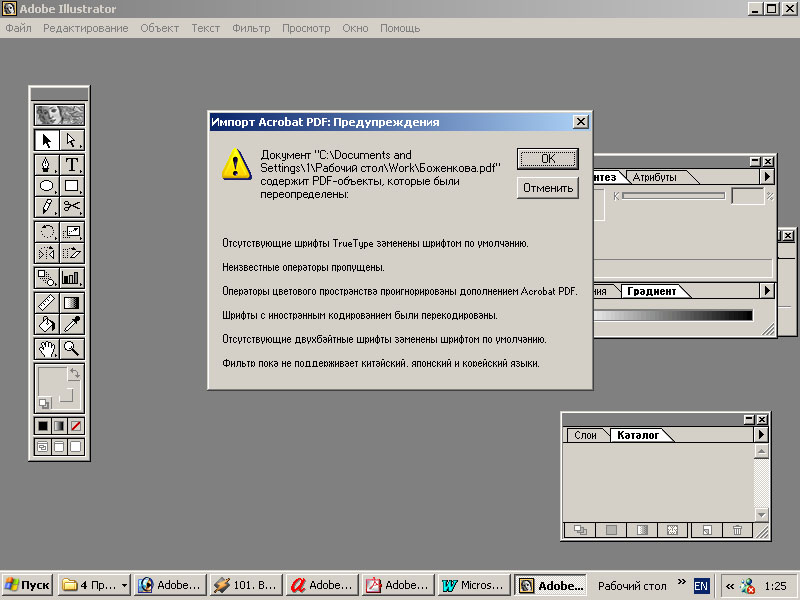Switch to the Каталог tab

click(x=638, y=435)
